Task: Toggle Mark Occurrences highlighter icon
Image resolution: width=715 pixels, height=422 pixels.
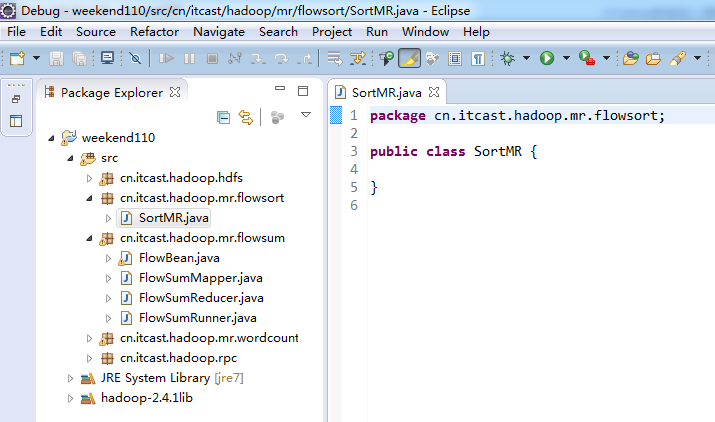Action: click(x=409, y=58)
